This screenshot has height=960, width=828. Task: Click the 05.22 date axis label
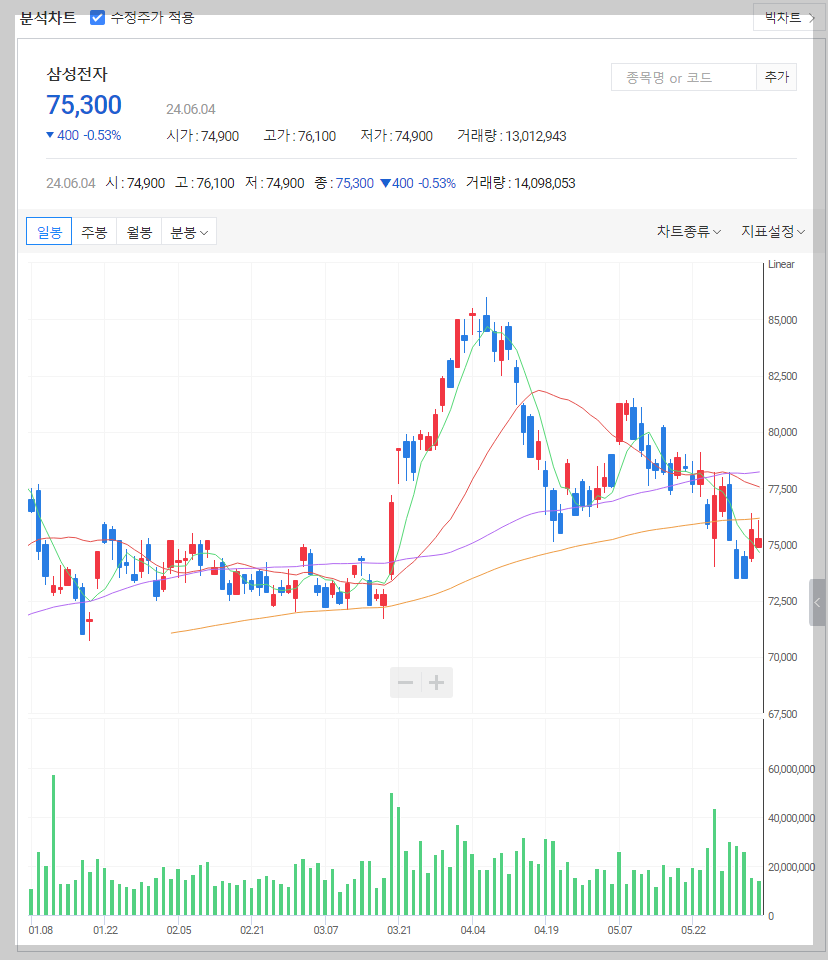pyautogui.click(x=693, y=930)
